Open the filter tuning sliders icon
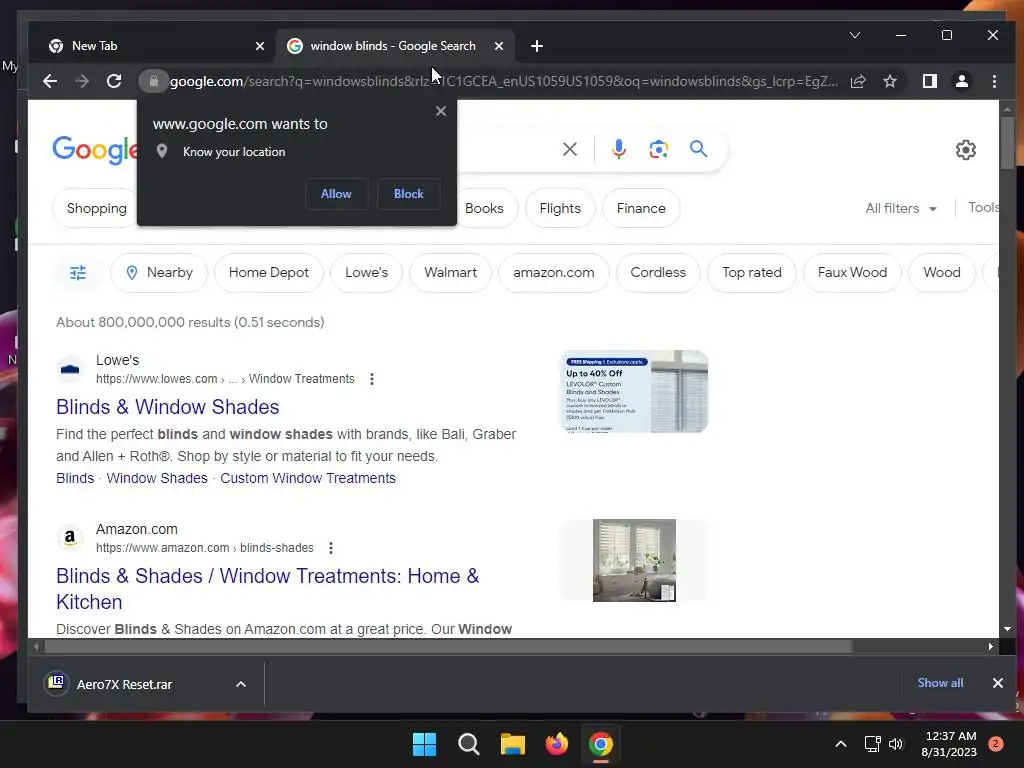Screen dimensions: 1024x768 click(x=78, y=272)
